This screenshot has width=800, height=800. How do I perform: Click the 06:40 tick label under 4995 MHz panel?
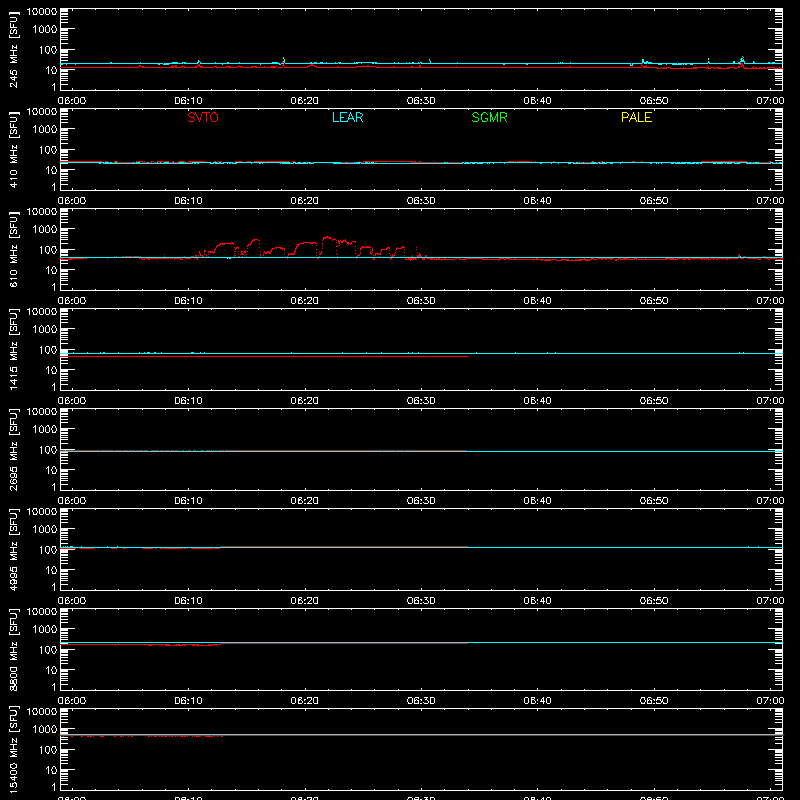[537, 601]
